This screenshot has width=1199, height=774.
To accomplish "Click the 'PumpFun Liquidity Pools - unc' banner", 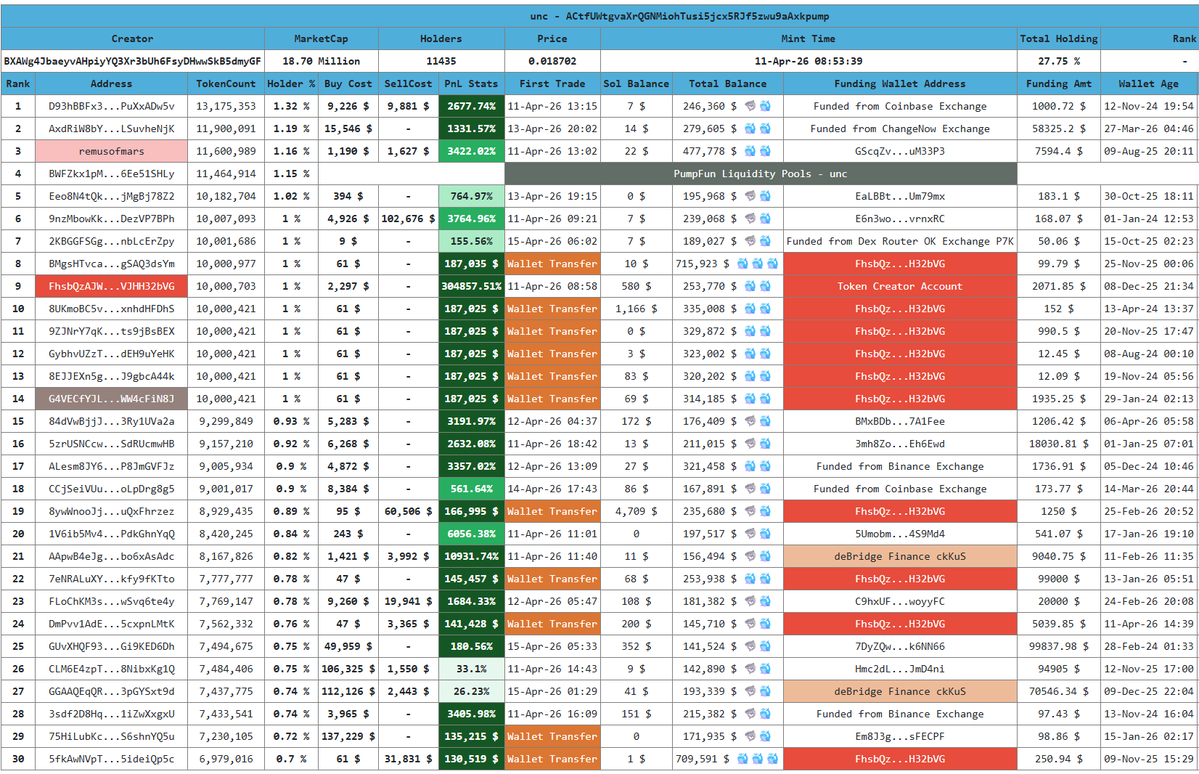I will pyautogui.click(x=761, y=174).
